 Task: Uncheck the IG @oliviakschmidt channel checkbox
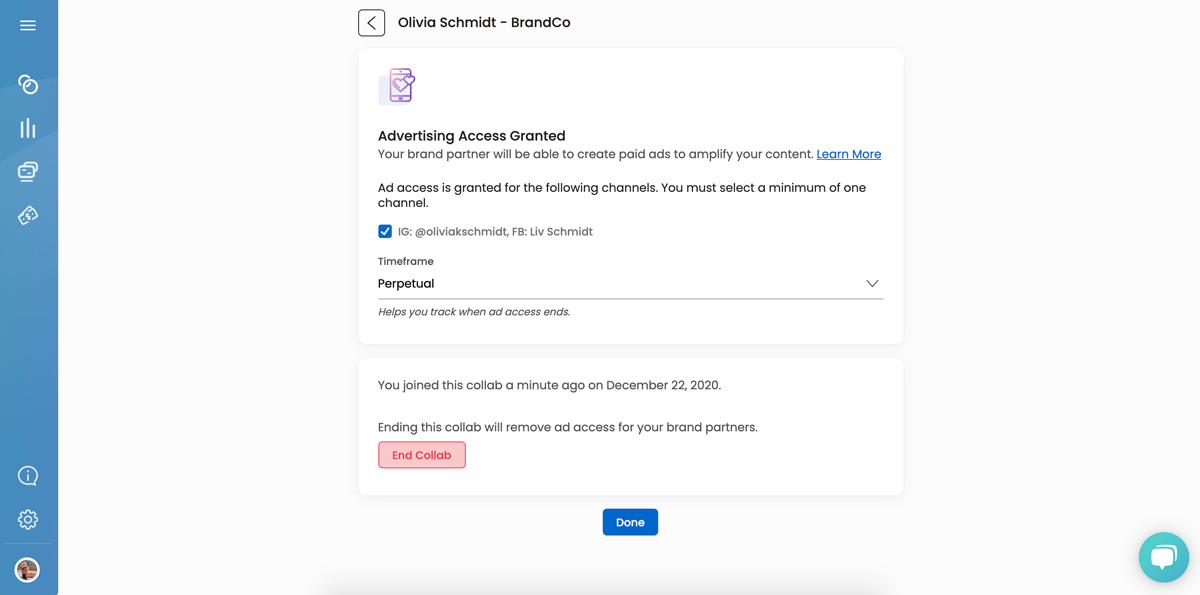(385, 231)
